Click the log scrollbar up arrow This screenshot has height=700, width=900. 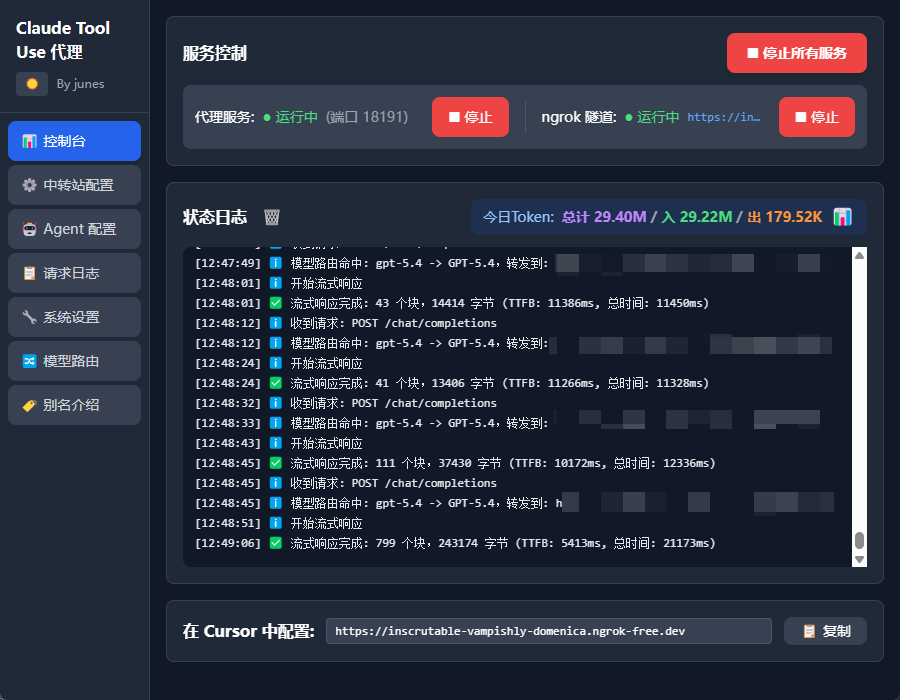click(x=859, y=255)
